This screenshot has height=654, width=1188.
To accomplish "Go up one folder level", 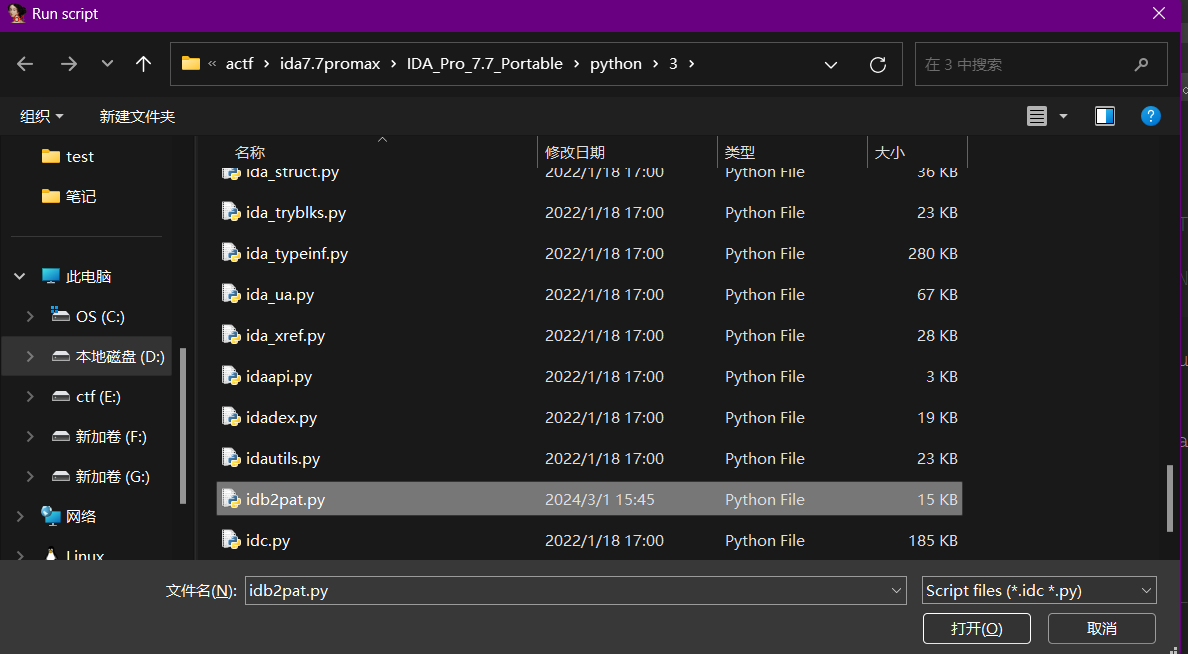I will click(x=143, y=64).
